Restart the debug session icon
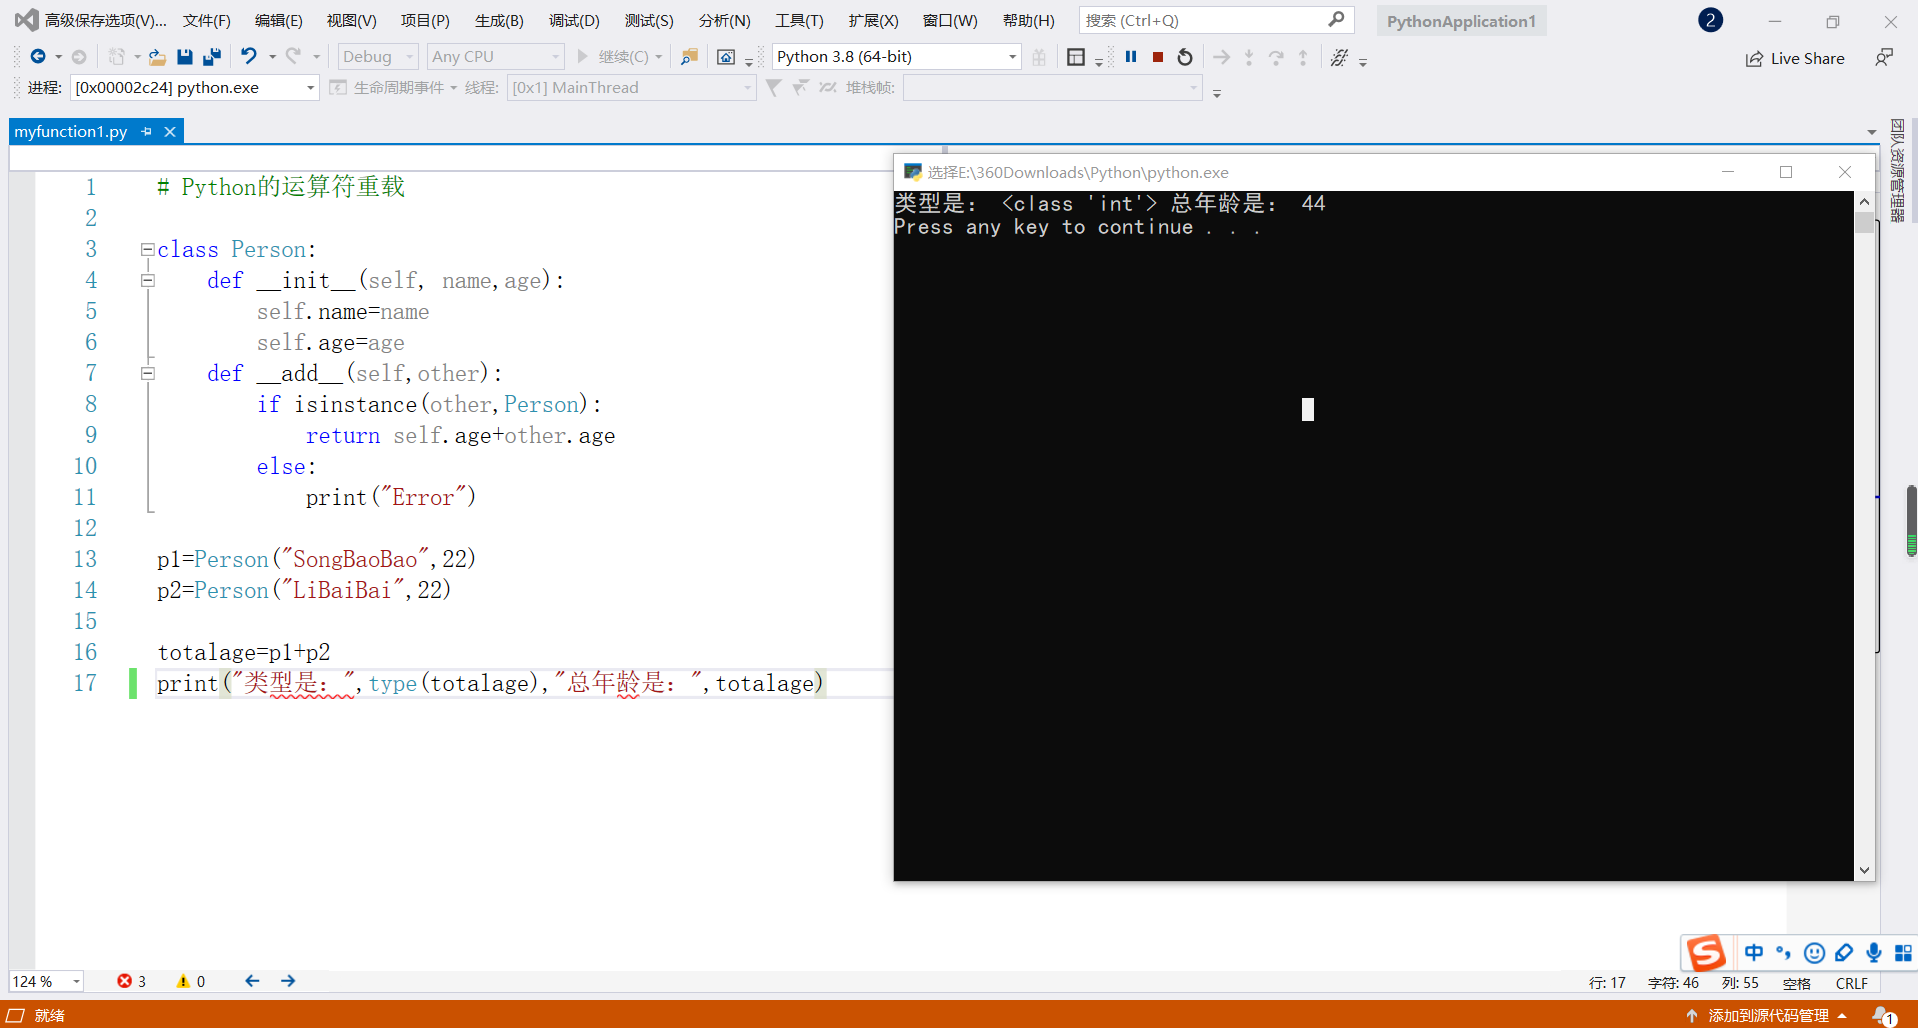The height and width of the screenshot is (1028, 1918). [x=1184, y=57]
